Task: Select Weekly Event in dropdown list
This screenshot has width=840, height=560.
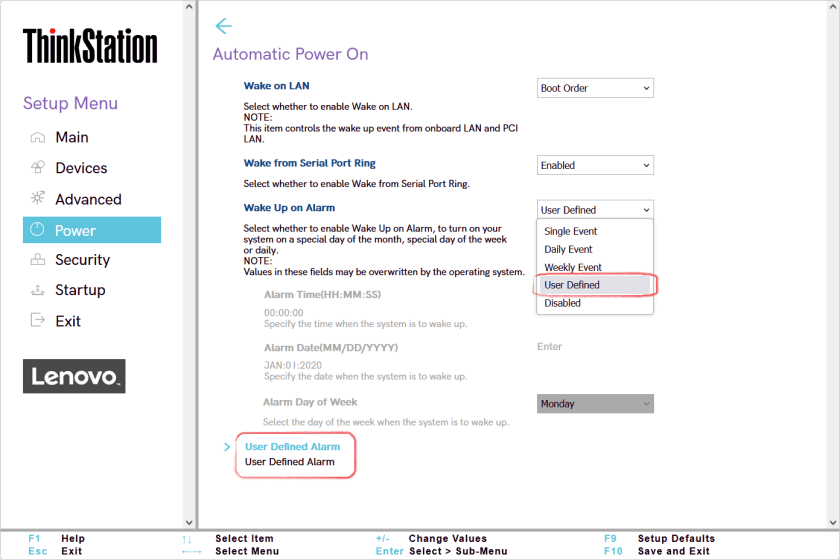Action: [573, 267]
